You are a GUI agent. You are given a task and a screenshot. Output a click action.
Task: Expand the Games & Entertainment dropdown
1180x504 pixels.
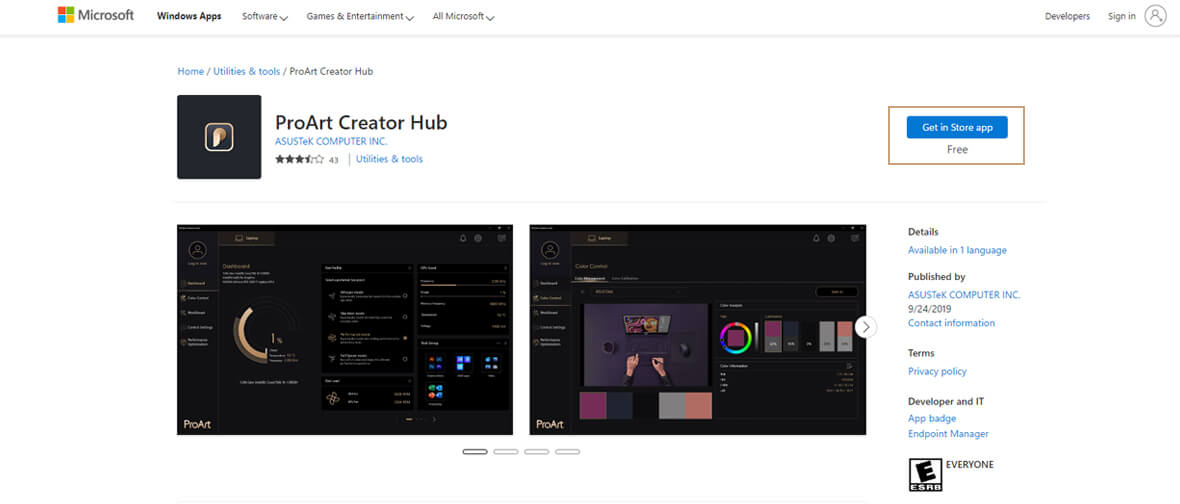pos(360,17)
